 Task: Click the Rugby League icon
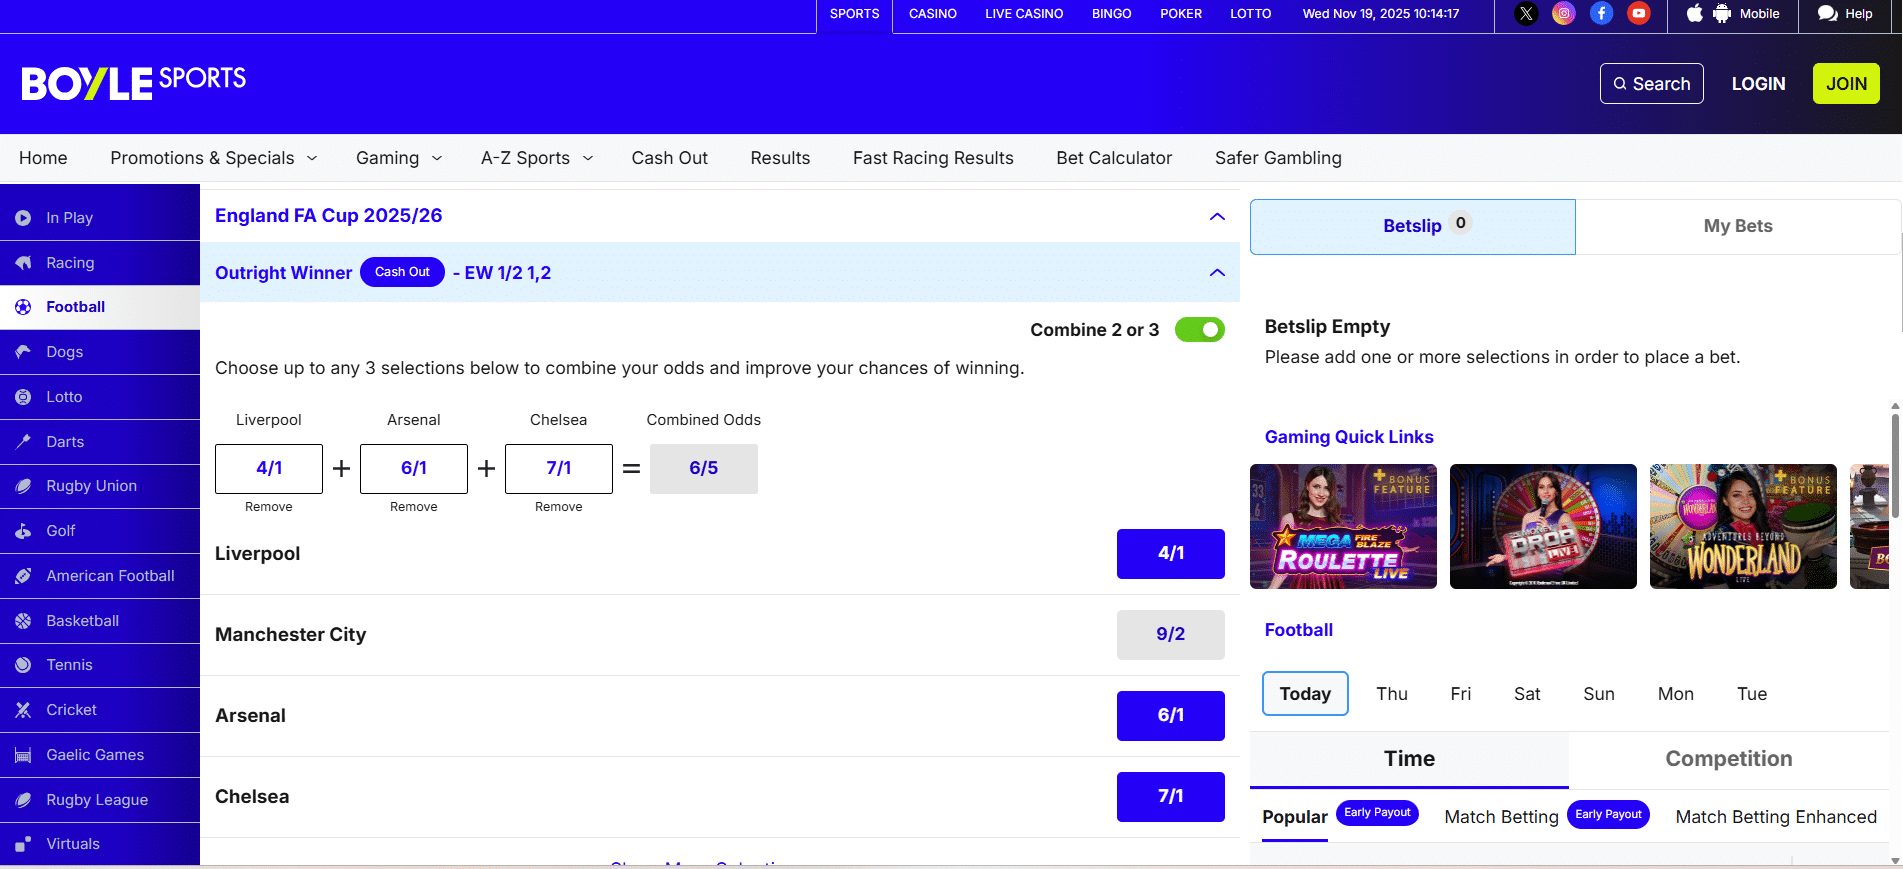[23, 800]
